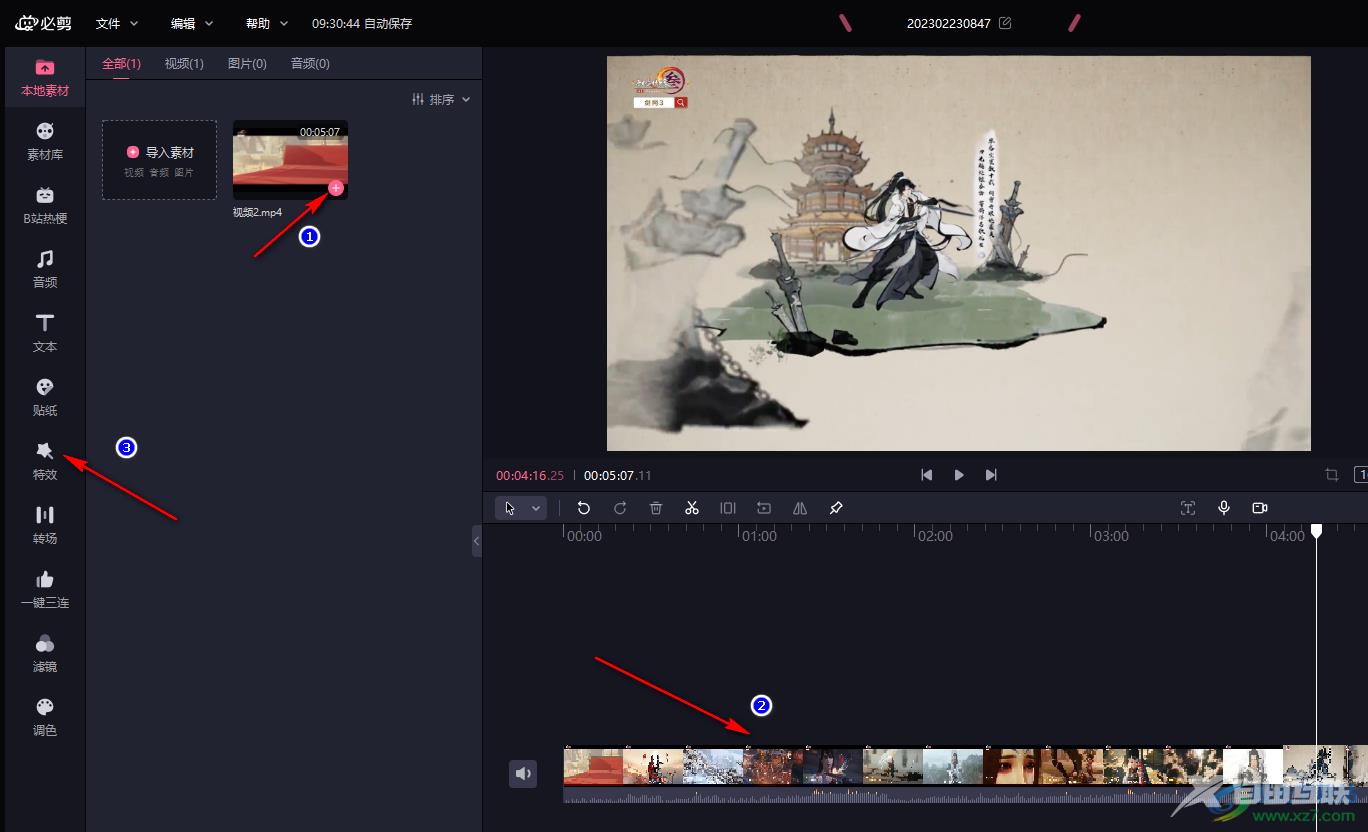The width and height of the screenshot is (1368, 832).
Task: Expand the selection tool dropdown arrow
Action: pos(536,508)
